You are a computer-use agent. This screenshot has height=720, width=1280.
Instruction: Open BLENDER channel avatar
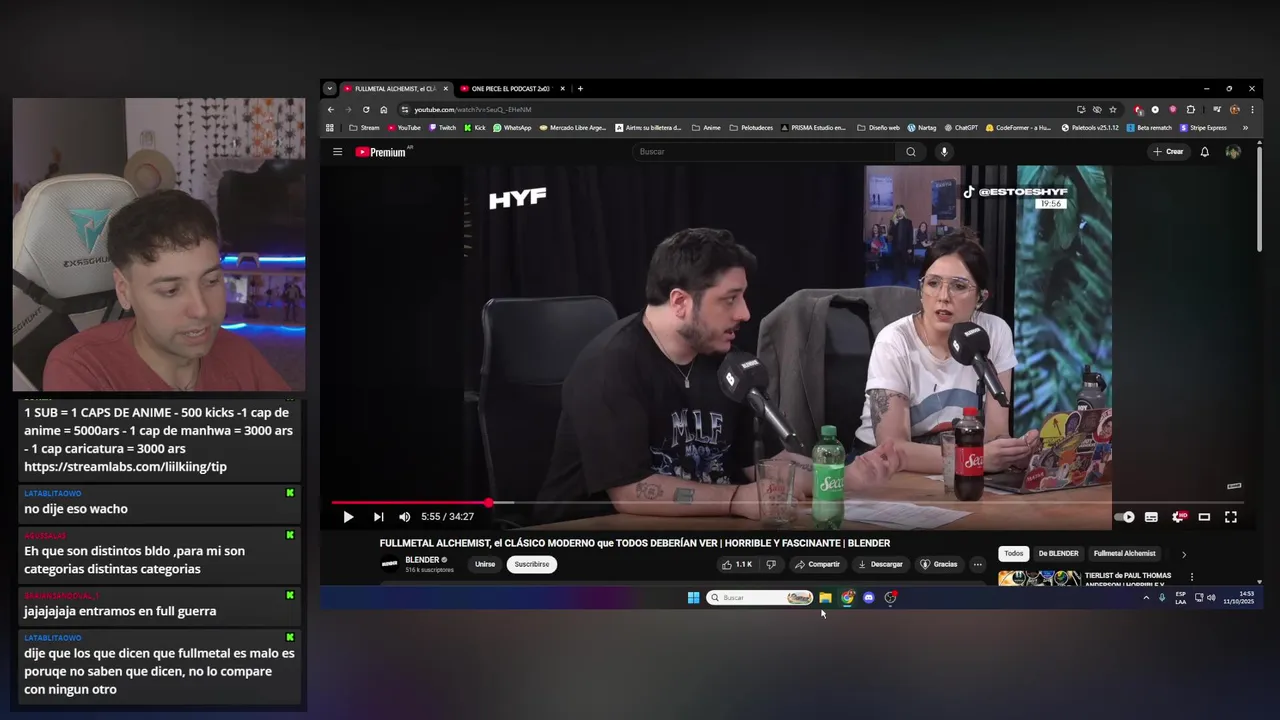click(x=389, y=564)
